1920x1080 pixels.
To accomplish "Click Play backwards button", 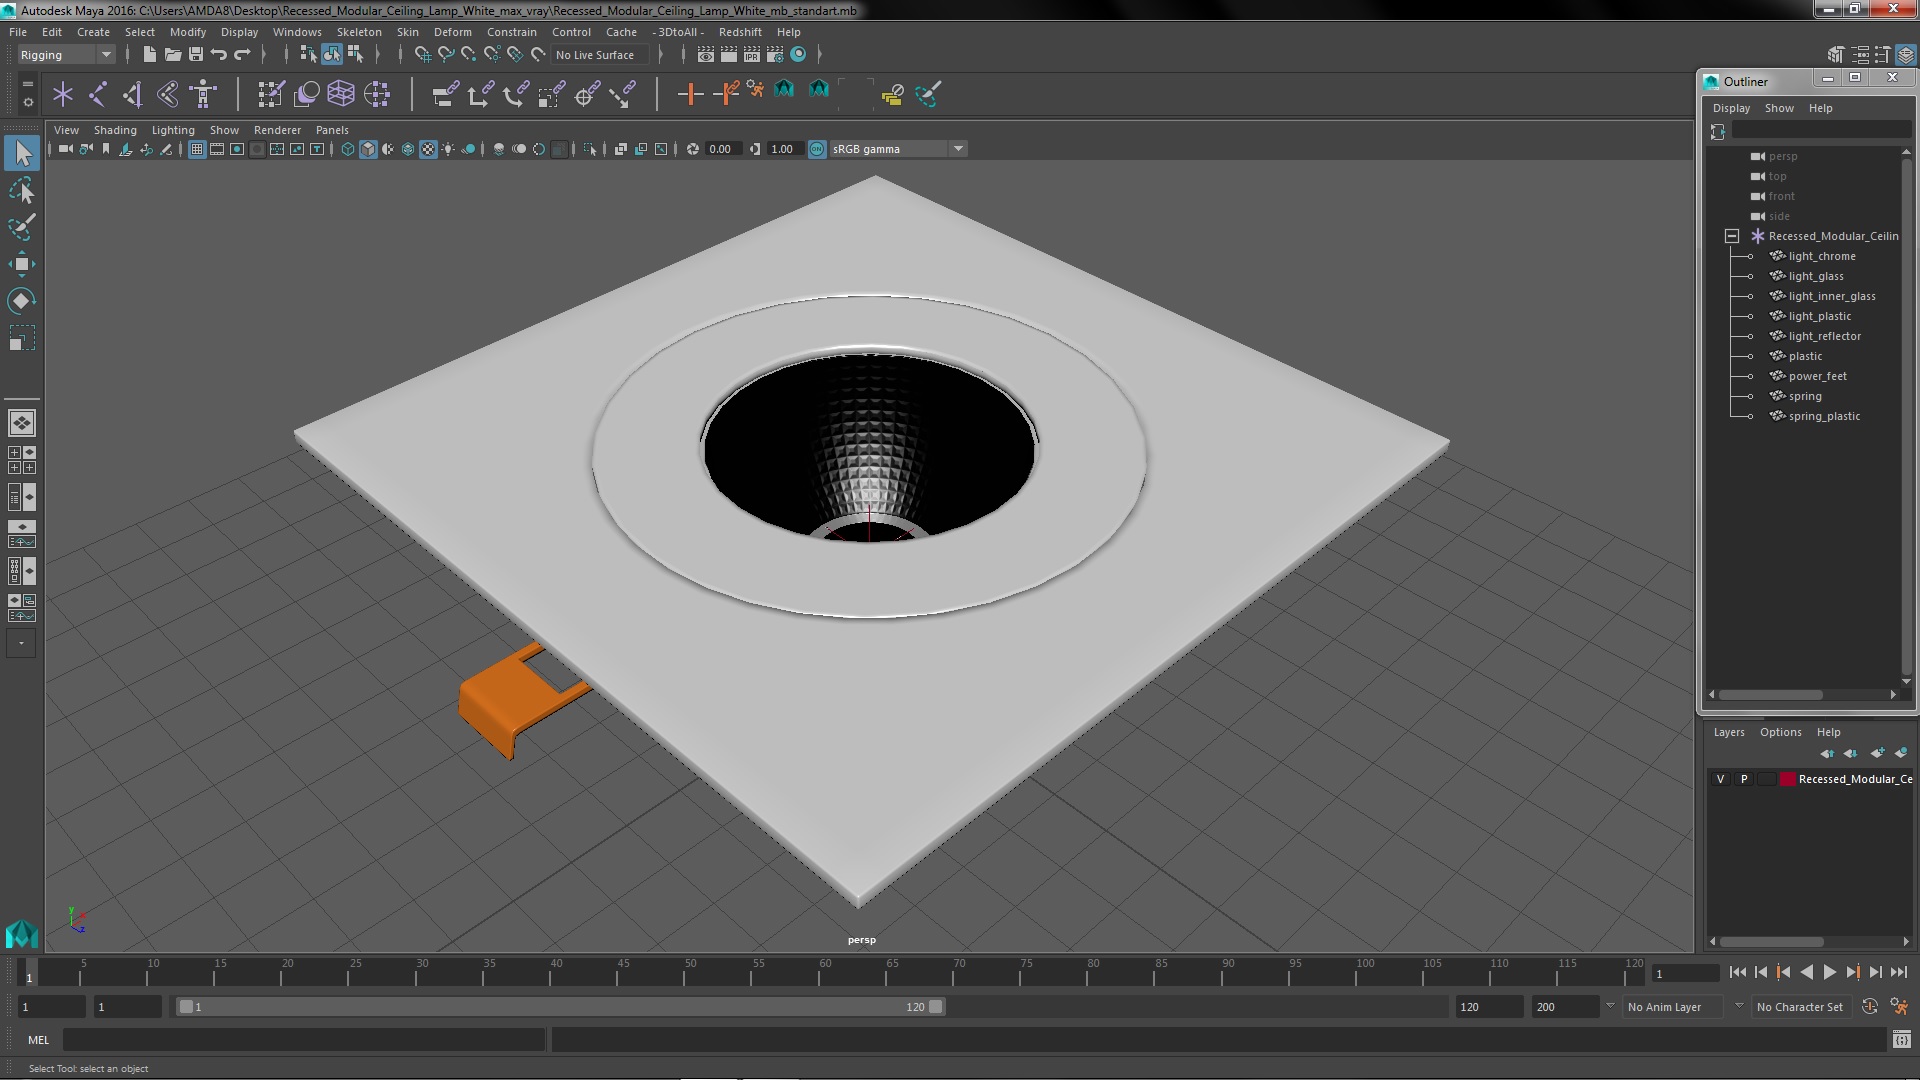I will click(1806, 972).
